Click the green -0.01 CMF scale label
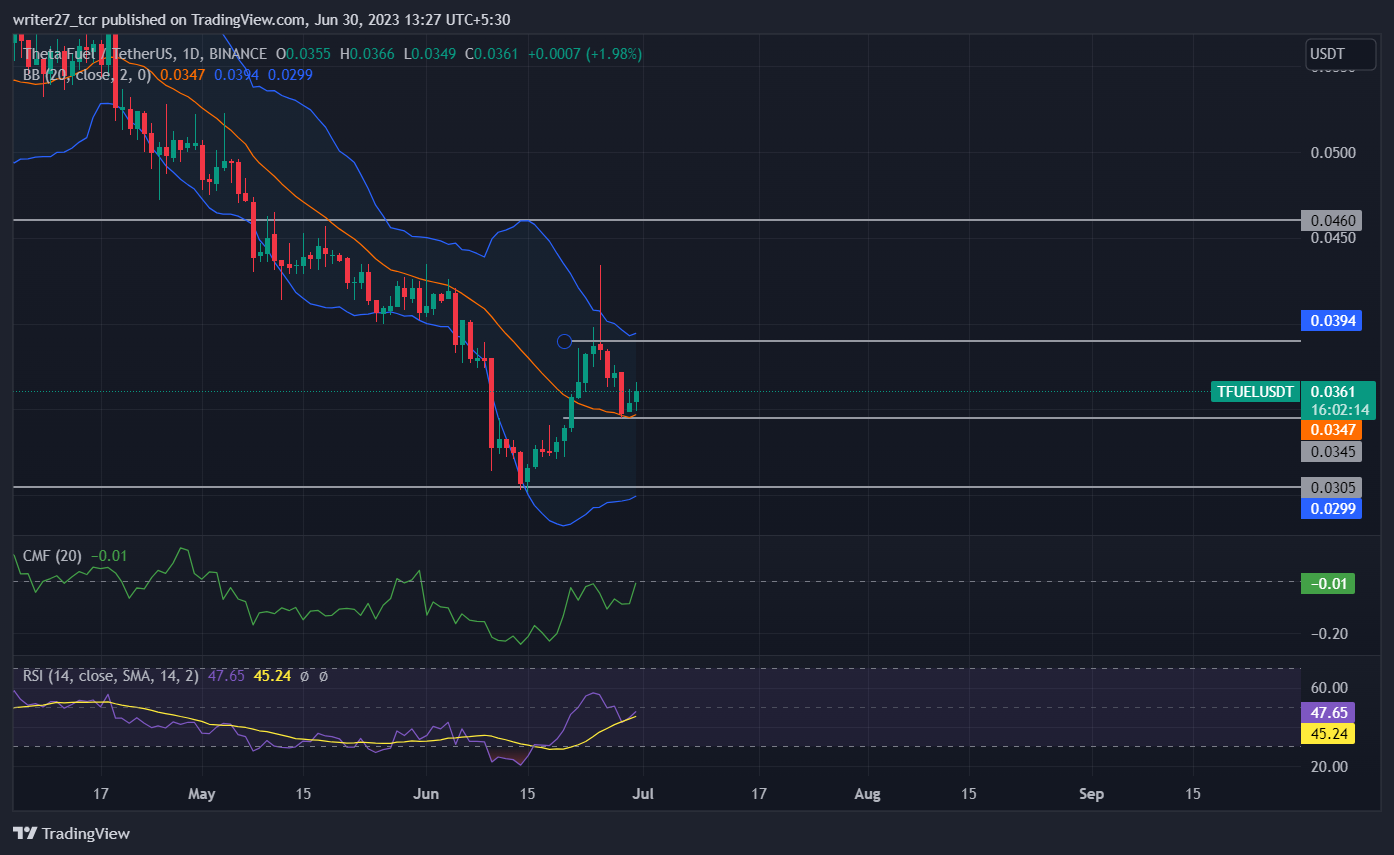 [x=1328, y=583]
